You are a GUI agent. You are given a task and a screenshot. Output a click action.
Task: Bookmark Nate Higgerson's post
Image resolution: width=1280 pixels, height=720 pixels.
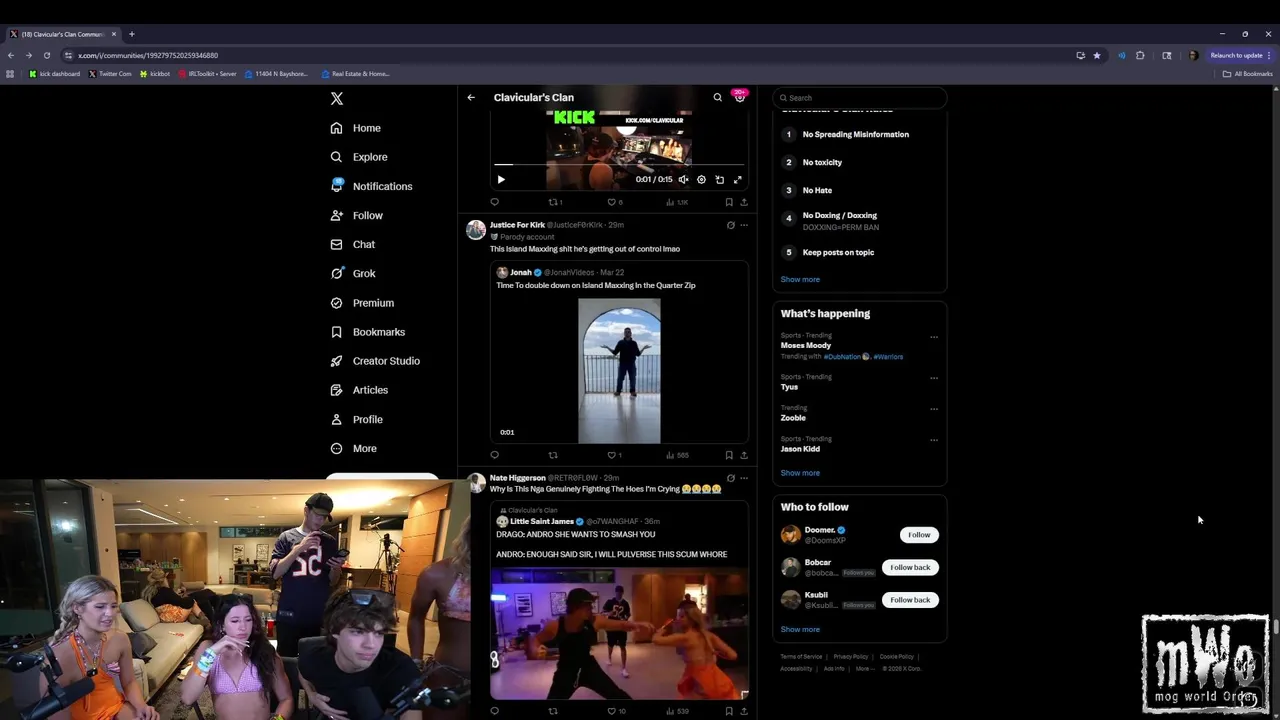(x=729, y=711)
